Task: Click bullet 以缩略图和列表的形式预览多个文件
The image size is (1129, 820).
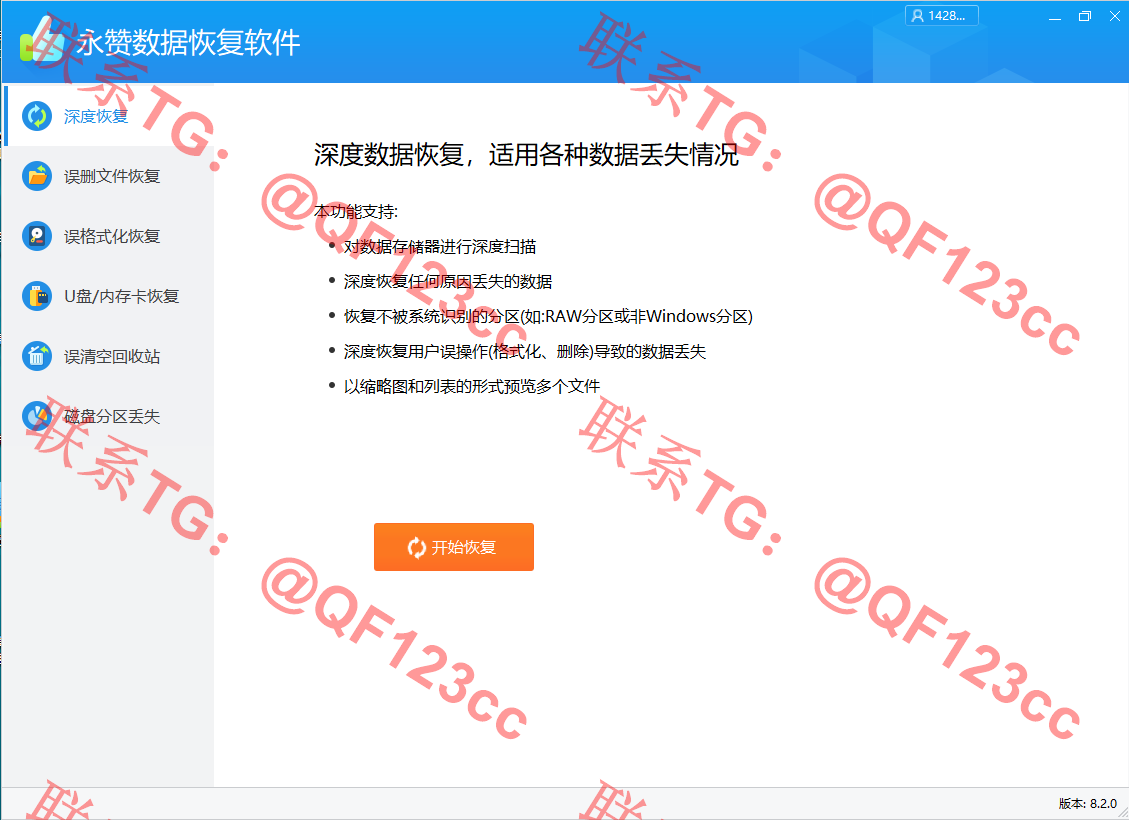Action: [x=472, y=387]
